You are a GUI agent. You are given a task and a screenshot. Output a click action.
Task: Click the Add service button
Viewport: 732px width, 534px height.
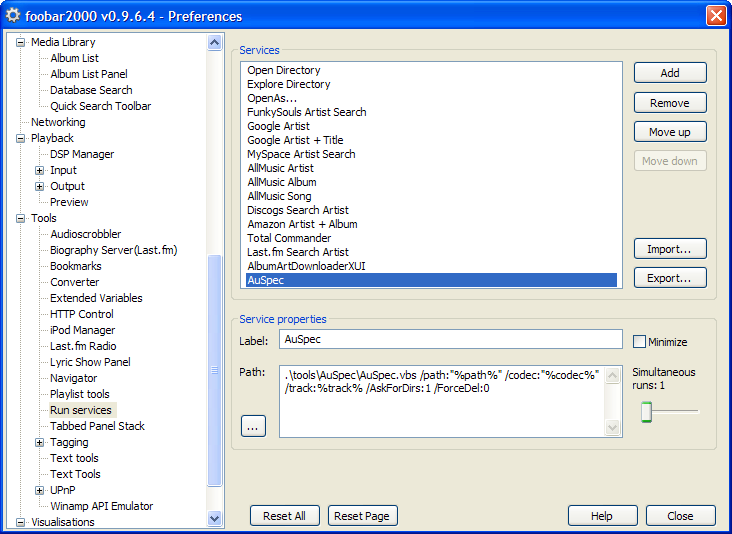670,73
